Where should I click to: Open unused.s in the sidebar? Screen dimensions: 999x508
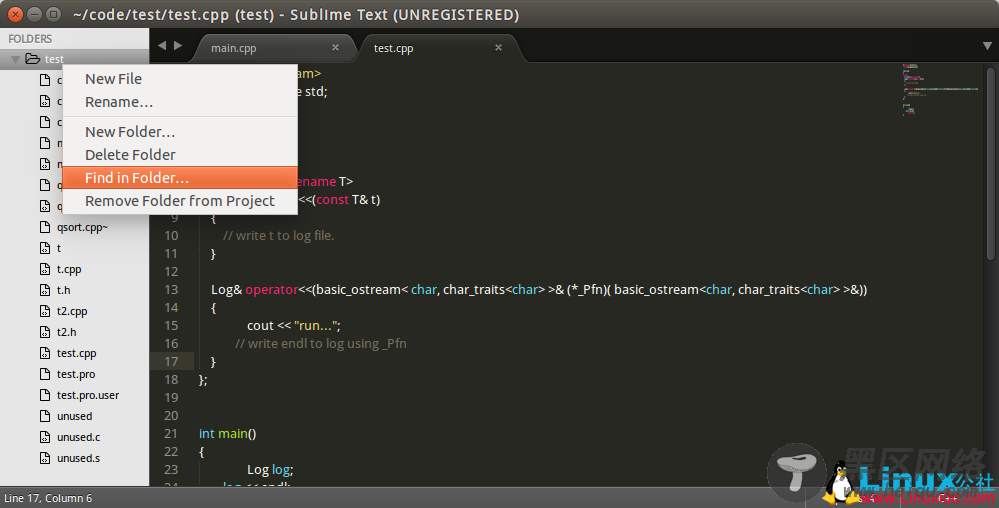point(78,459)
